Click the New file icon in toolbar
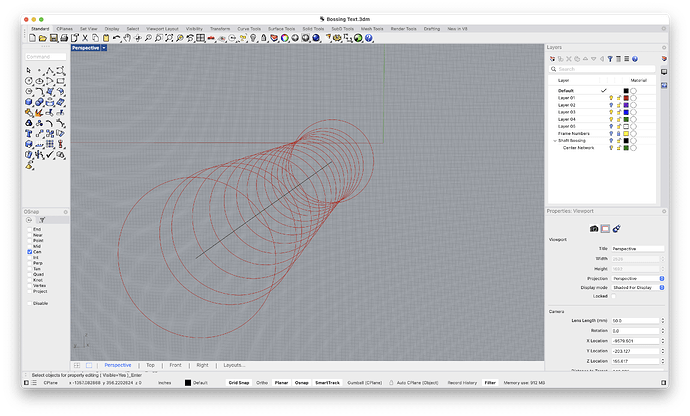The width and height of the screenshot is (690, 416). coord(32,38)
